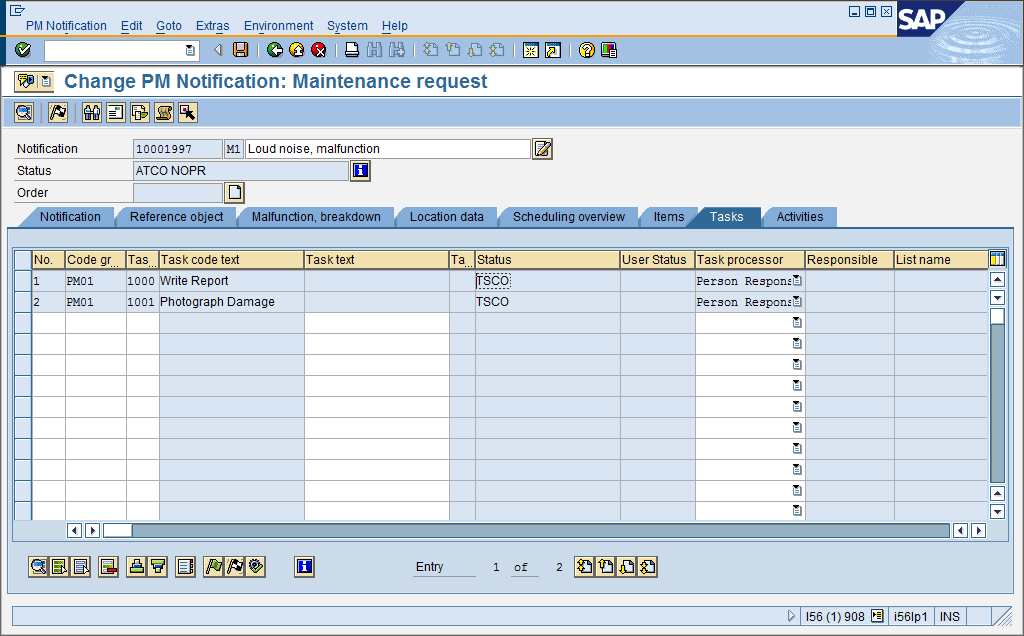Image resolution: width=1024 pixels, height=636 pixels.
Task: Click the 'Photograph Damage' cell
Action: point(232,302)
